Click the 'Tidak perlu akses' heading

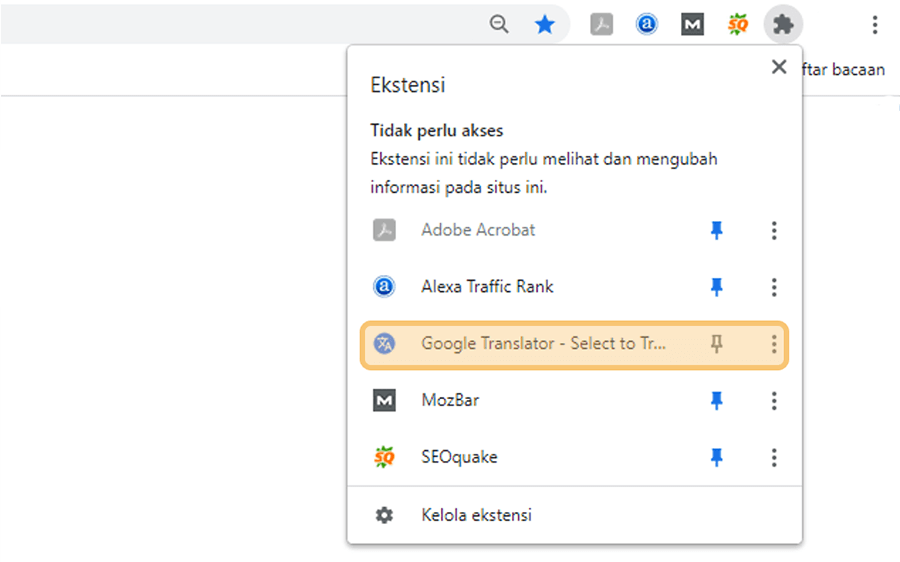436,131
